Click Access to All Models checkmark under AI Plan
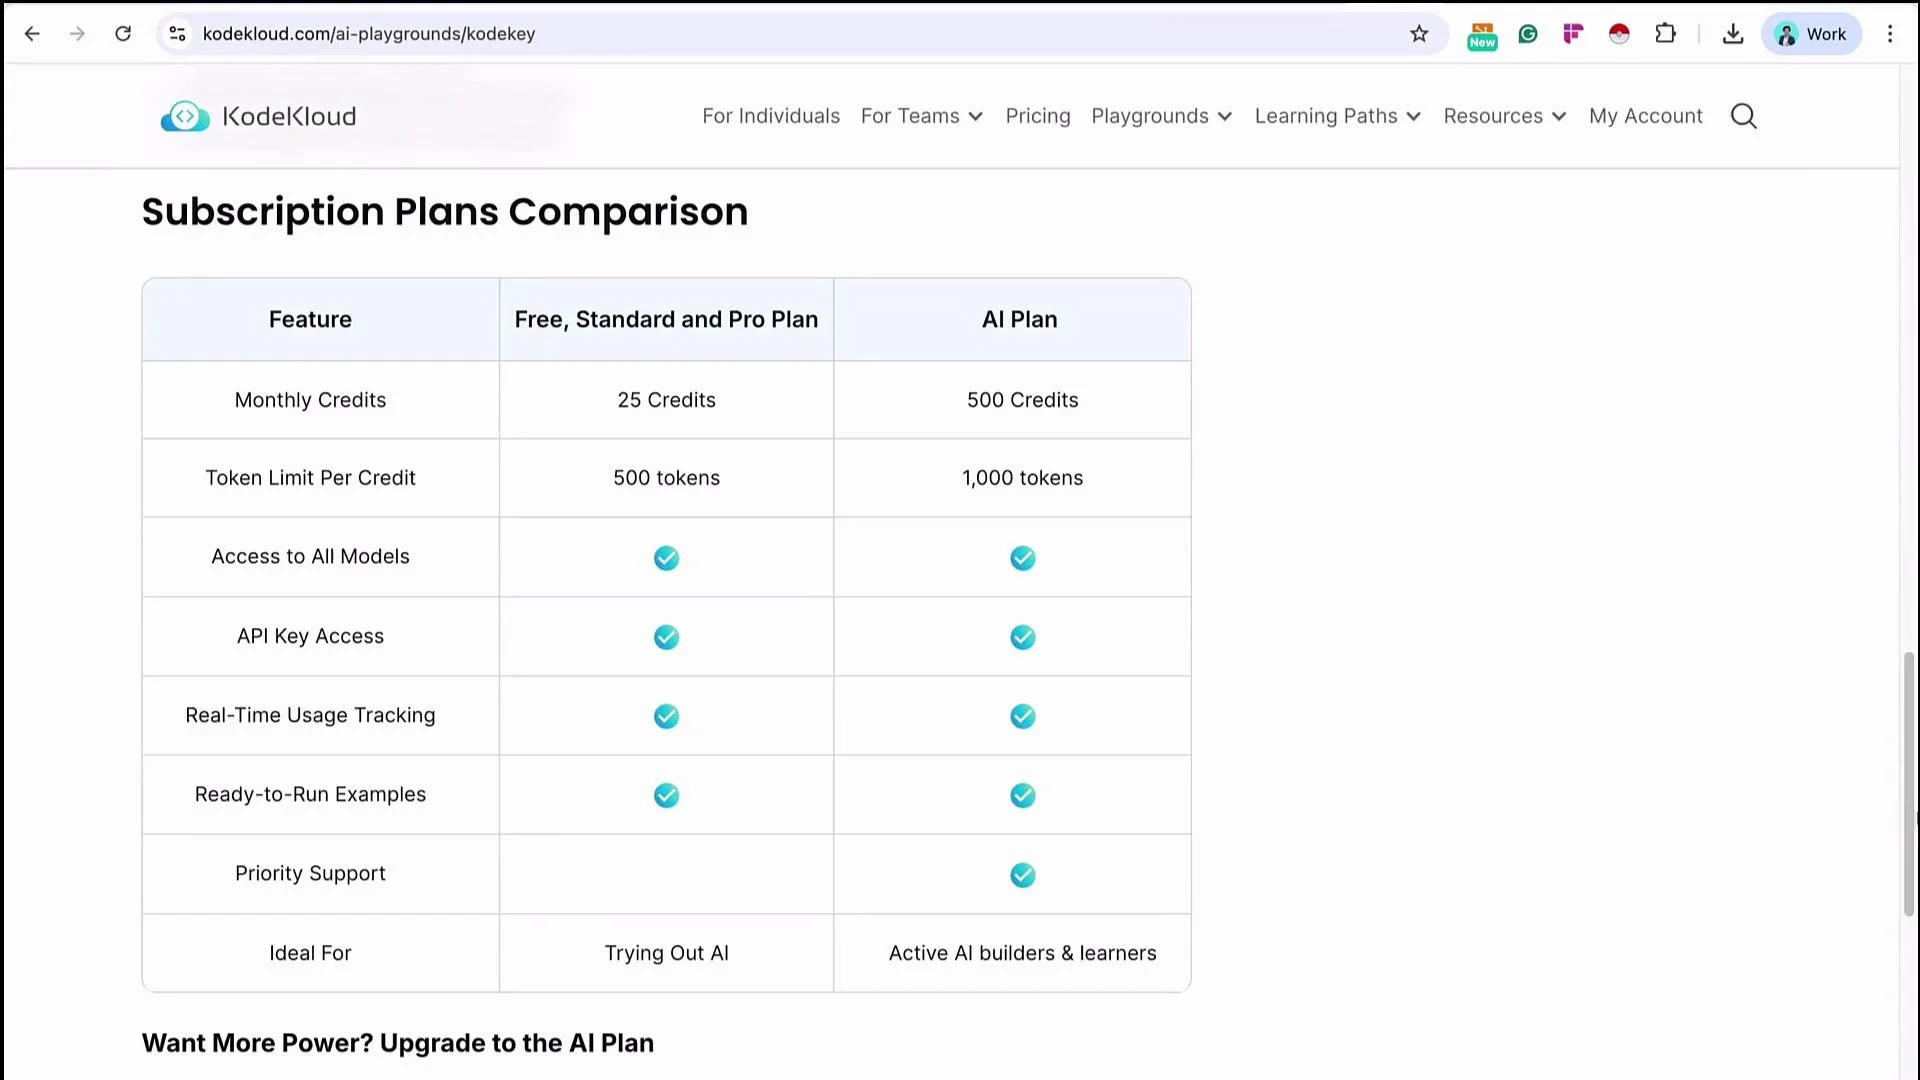The image size is (1920, 1080). click(1022, 558)
